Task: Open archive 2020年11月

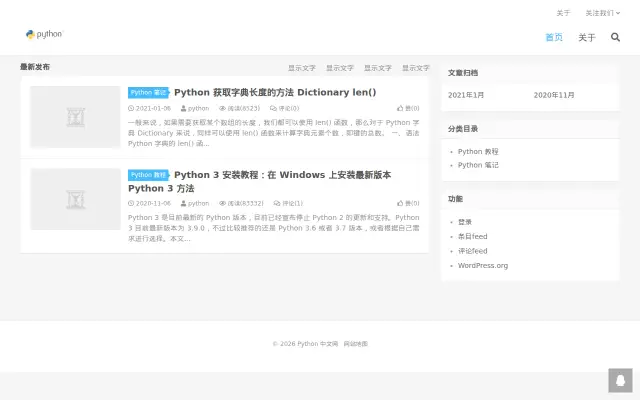Action: (x=554, y=95)
